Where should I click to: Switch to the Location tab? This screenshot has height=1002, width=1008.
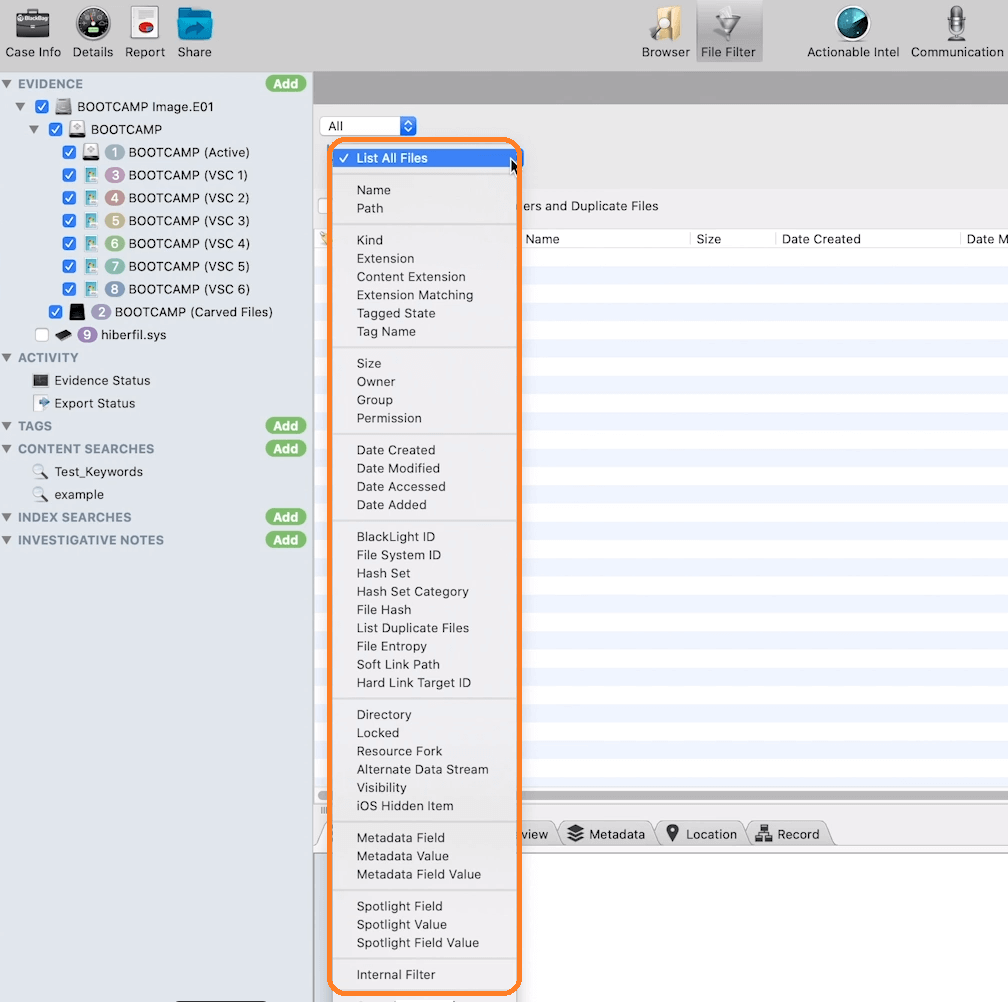[700, 833]
